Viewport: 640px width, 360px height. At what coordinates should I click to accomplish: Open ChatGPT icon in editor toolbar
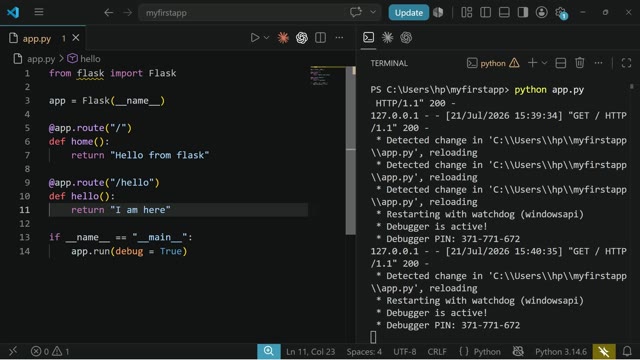[x=302, y=38]
